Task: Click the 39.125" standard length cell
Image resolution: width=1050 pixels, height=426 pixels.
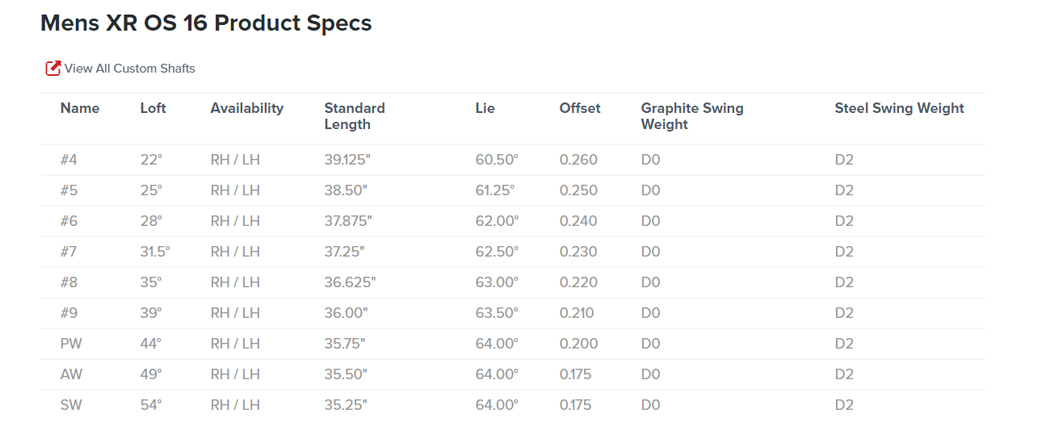Action: (x=348, y=160)
